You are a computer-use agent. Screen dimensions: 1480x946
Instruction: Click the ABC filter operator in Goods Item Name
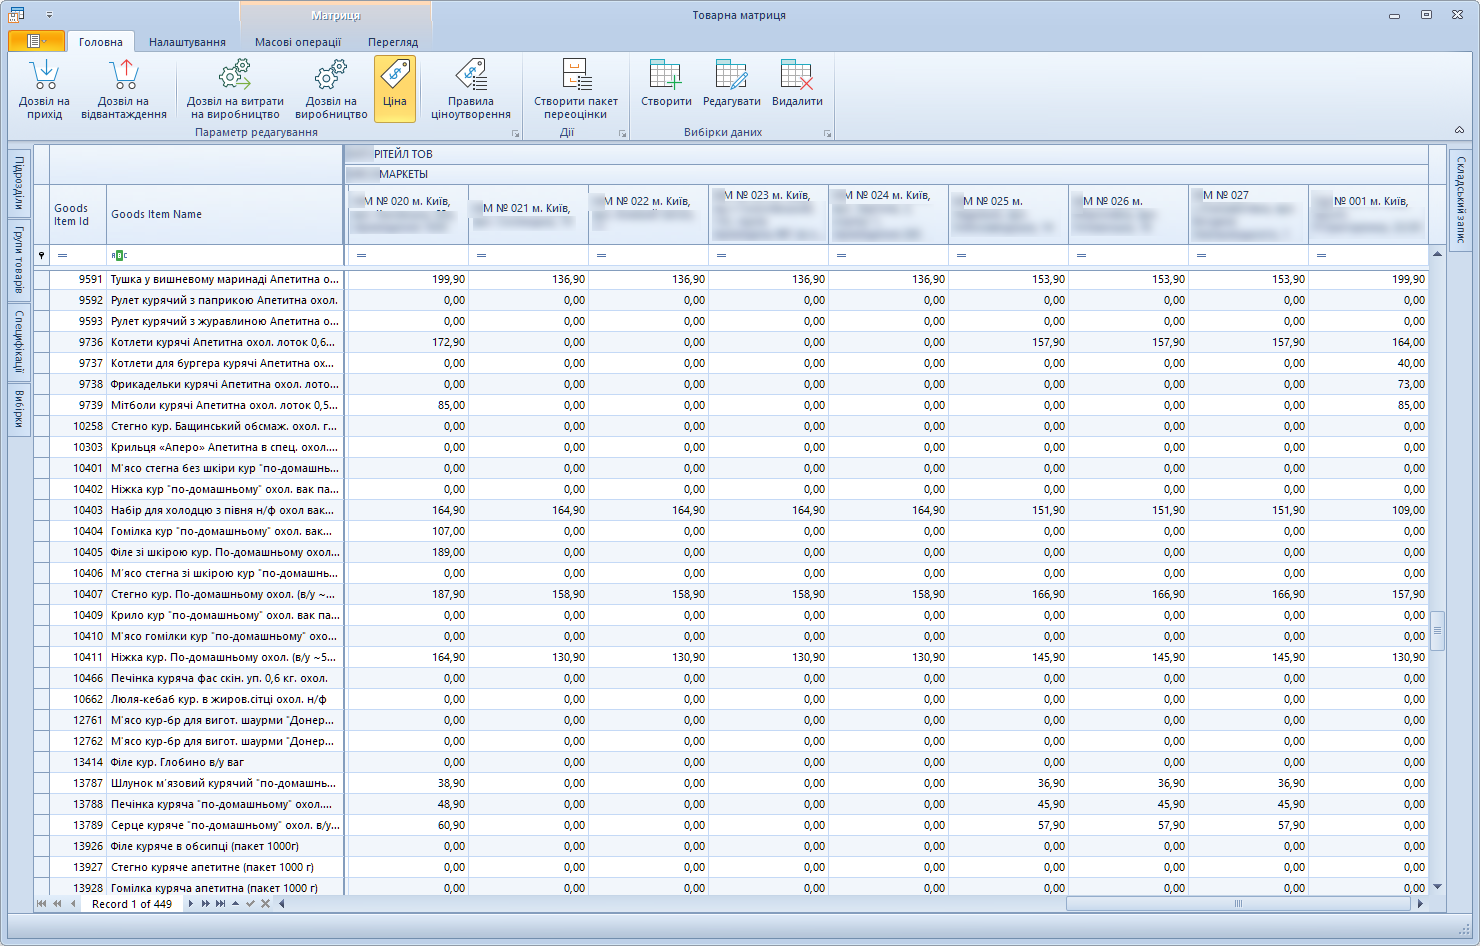tap(119, 256)
